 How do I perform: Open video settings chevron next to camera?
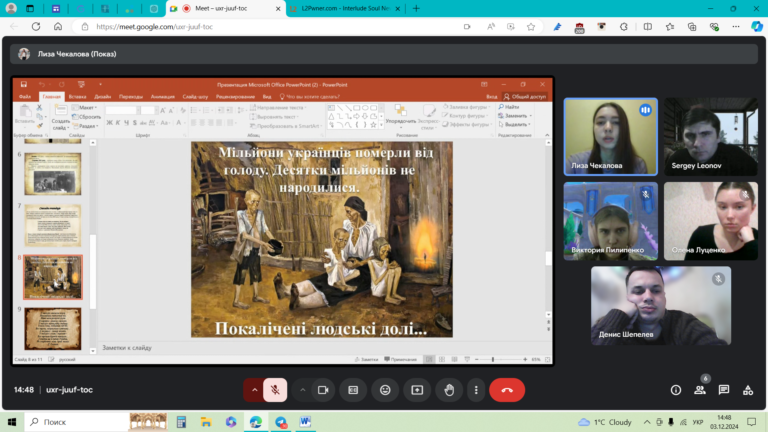point(302,390)
